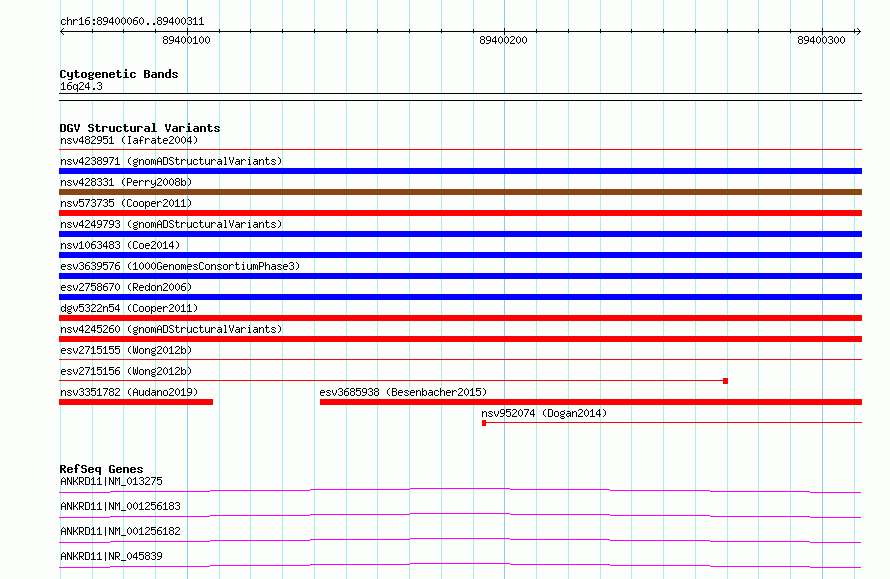Open variant nsv428331 (Perry2008b)
This screenshot has height=579, width=890.
(126, 182)
